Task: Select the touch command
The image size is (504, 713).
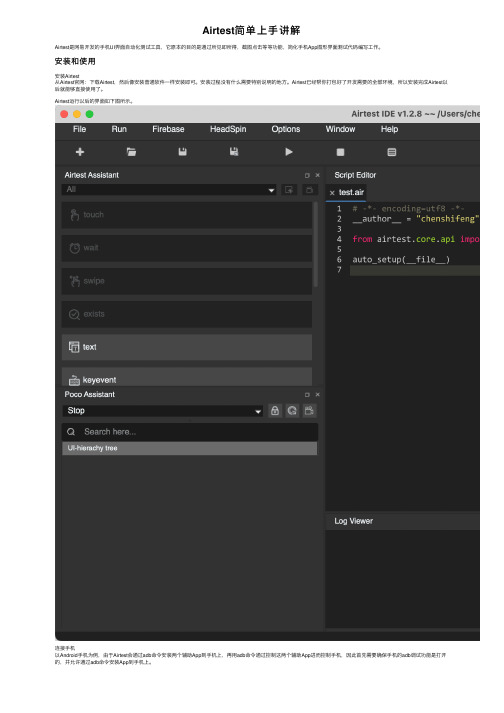Action: coord(186,215)
